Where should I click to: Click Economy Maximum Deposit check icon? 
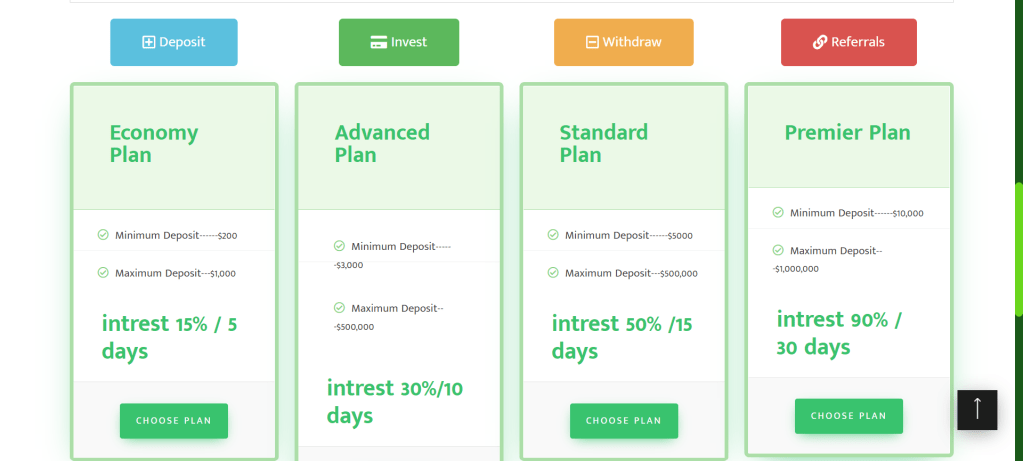click(x=103, y=272)
